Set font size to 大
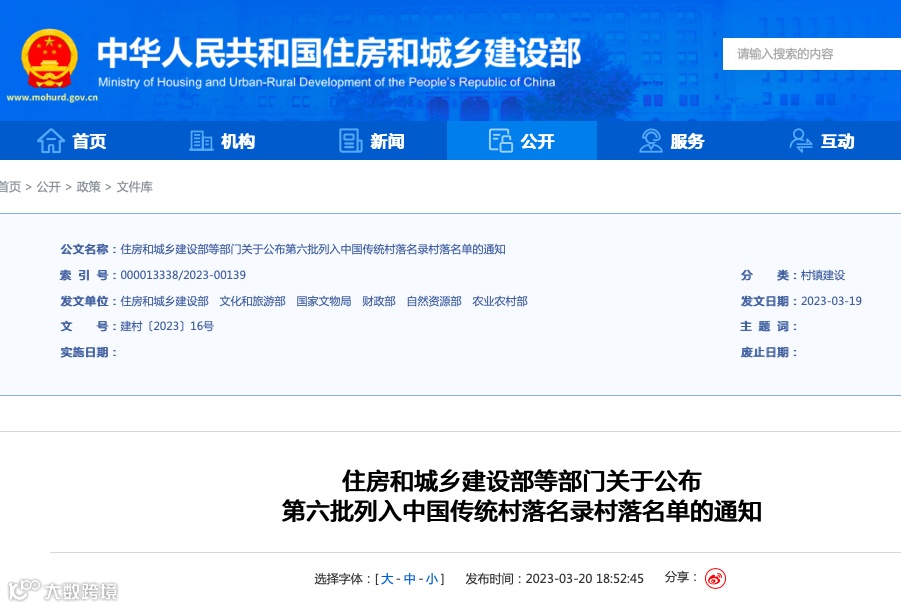The width and height of the screenshot is (901, 608). (x=387, y=579)
